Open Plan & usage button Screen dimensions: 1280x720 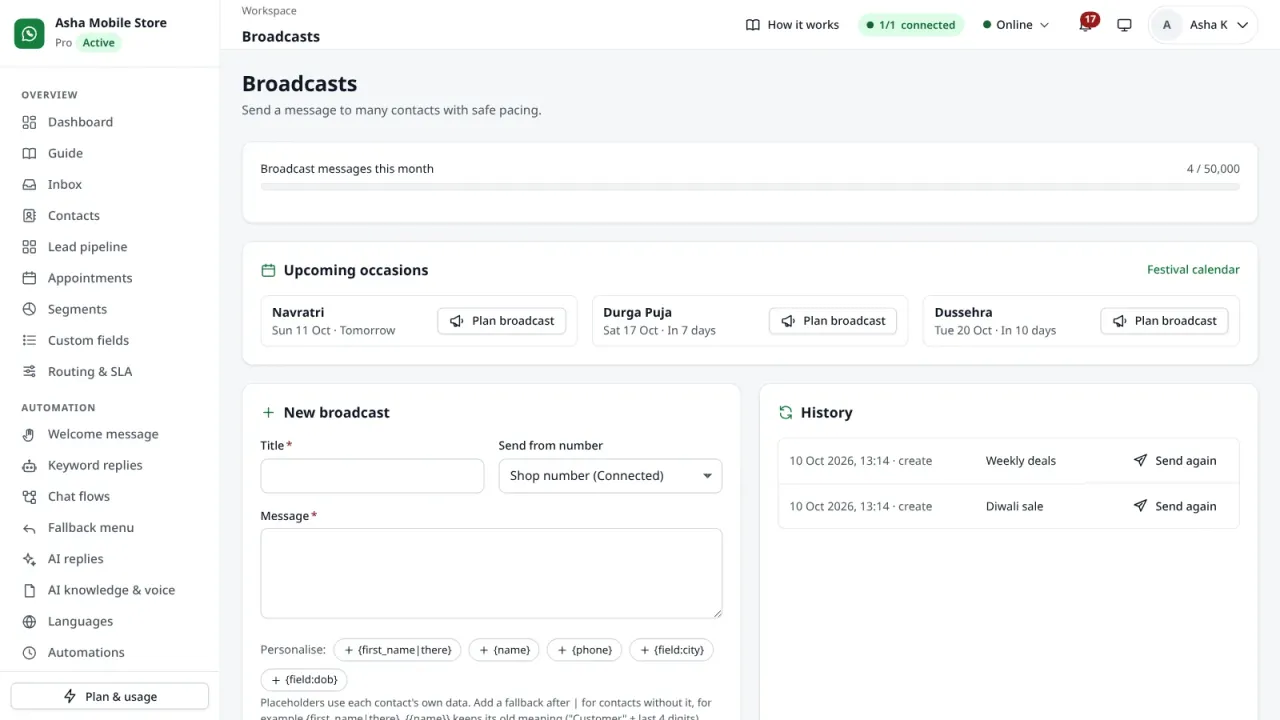110,696
